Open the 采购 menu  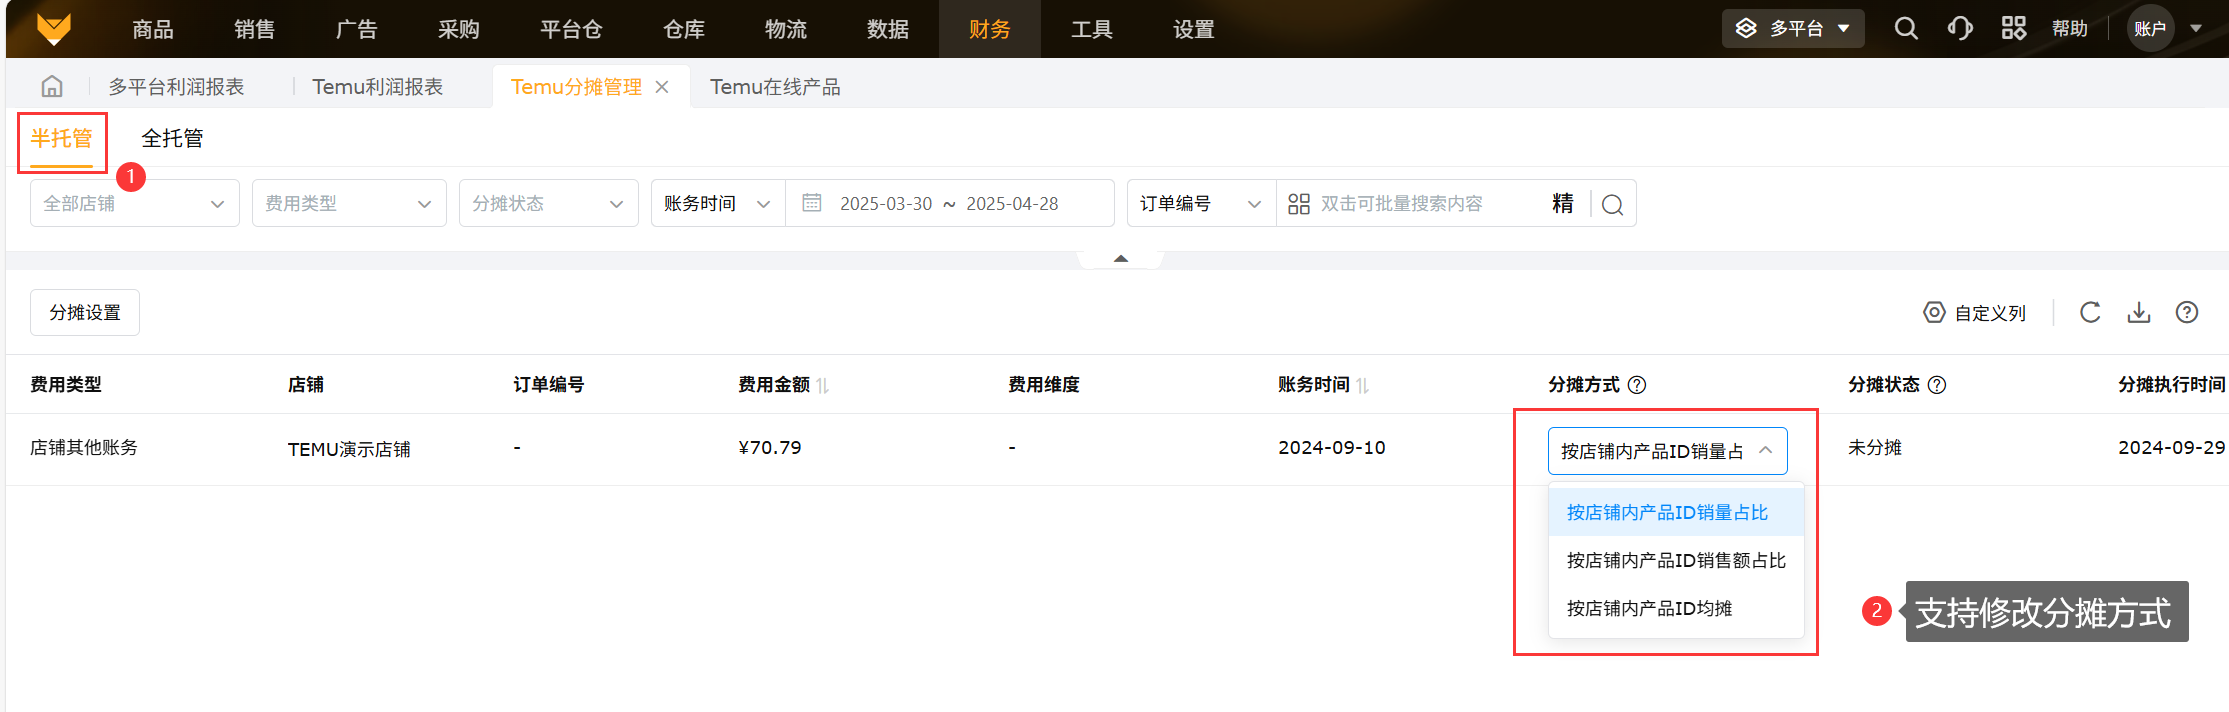[459, 29]
